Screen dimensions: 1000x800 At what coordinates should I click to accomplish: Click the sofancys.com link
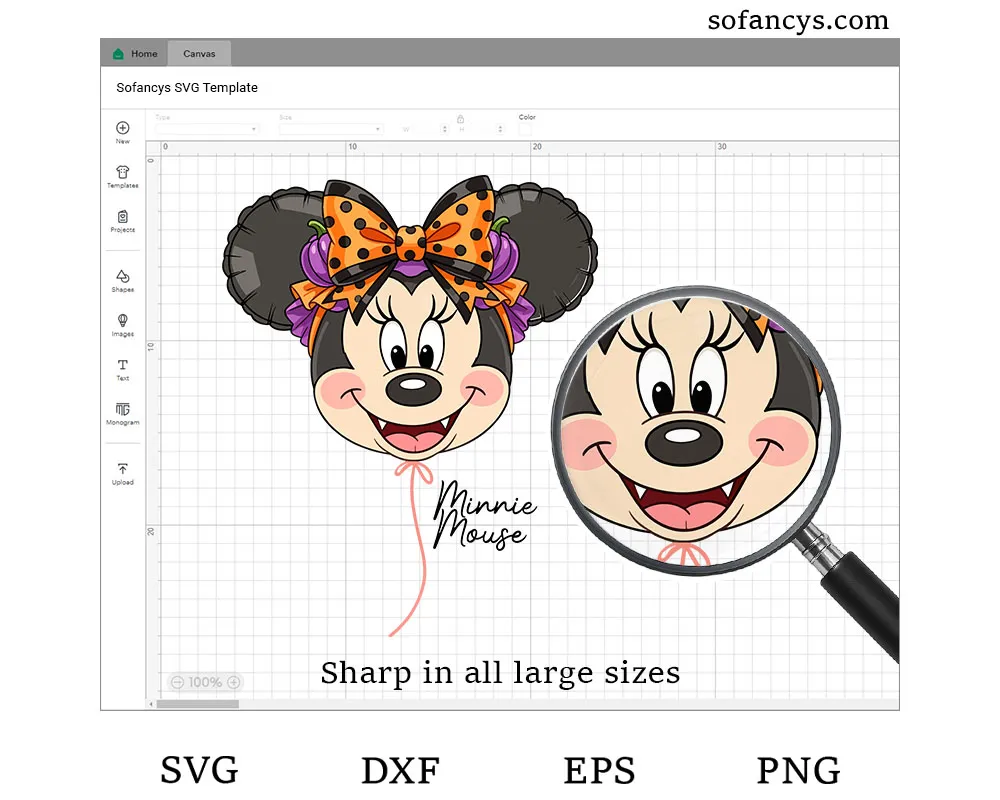coord(798,20)
